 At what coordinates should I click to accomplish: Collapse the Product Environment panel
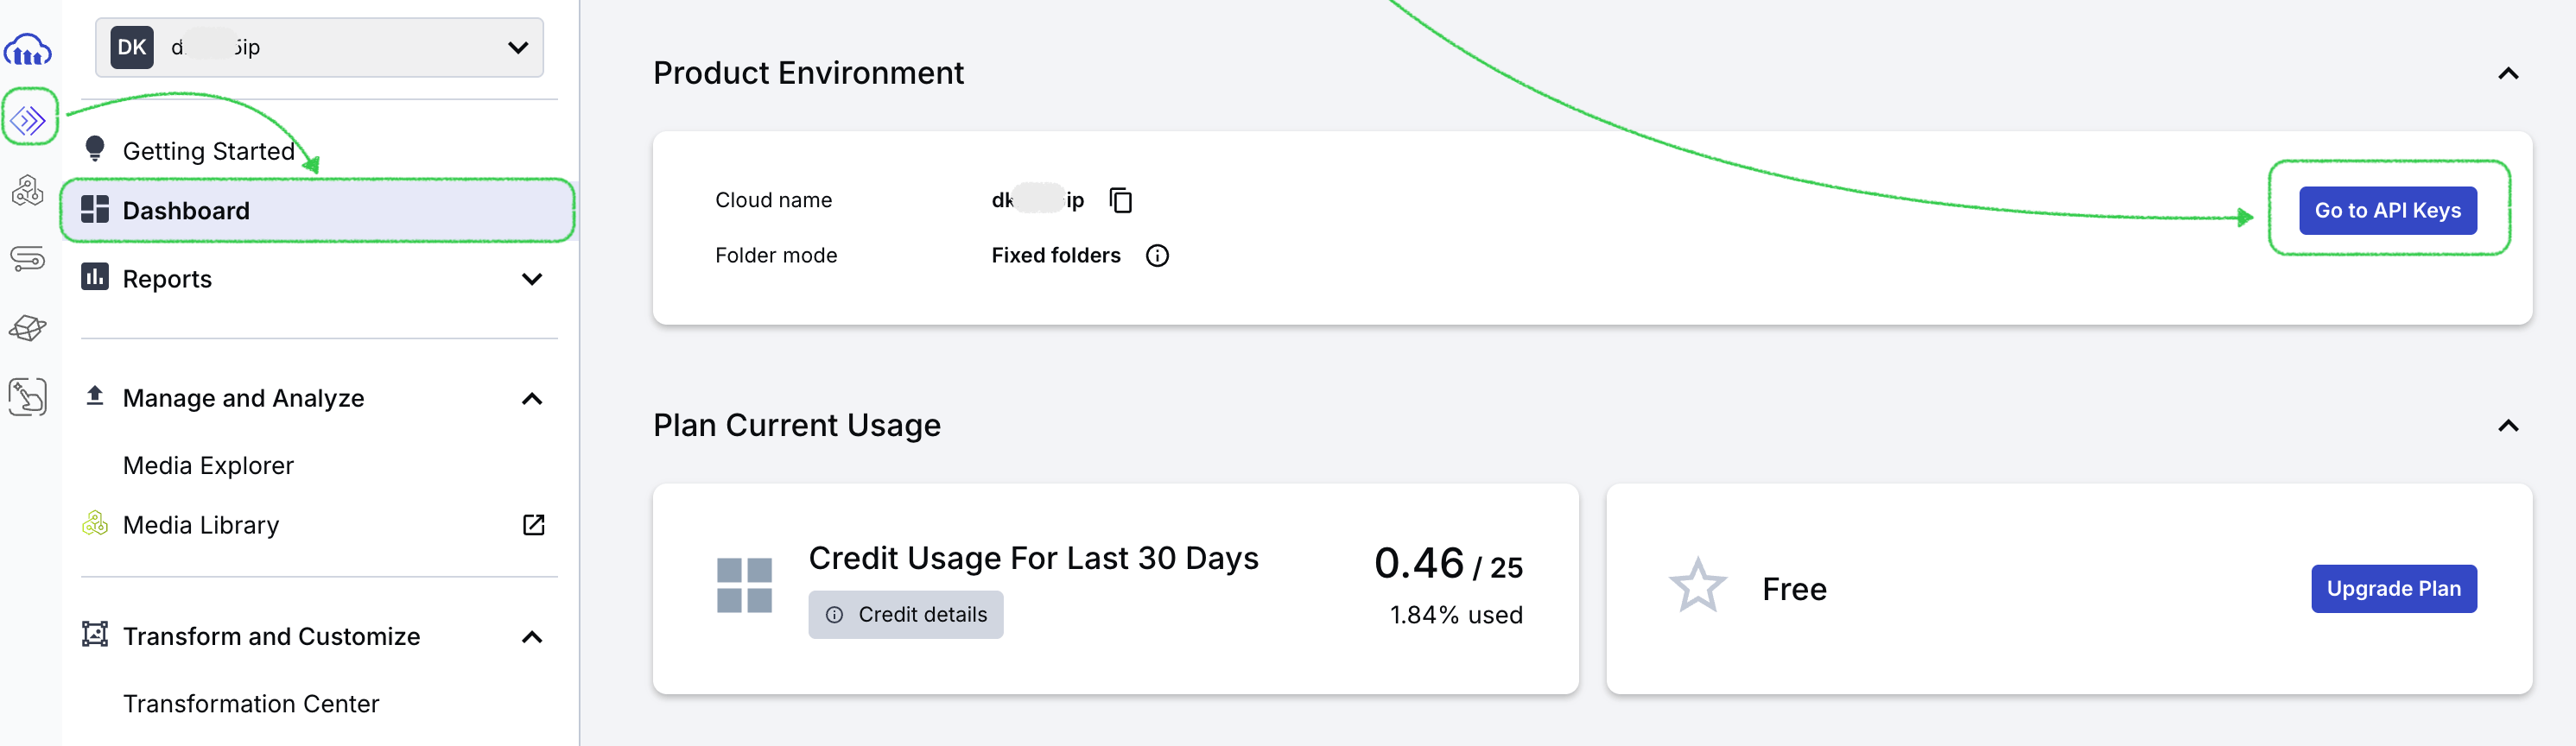coord(2508,74)
